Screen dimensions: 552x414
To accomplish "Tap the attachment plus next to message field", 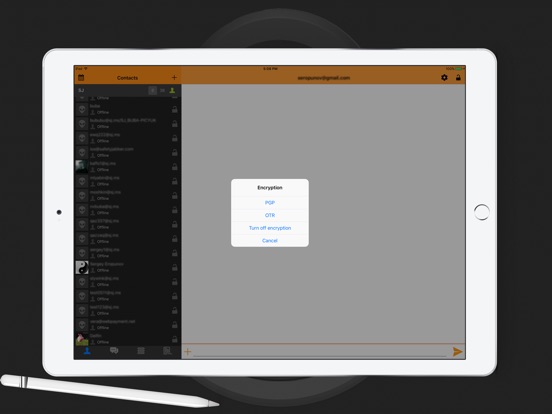I will pos(188,351).
